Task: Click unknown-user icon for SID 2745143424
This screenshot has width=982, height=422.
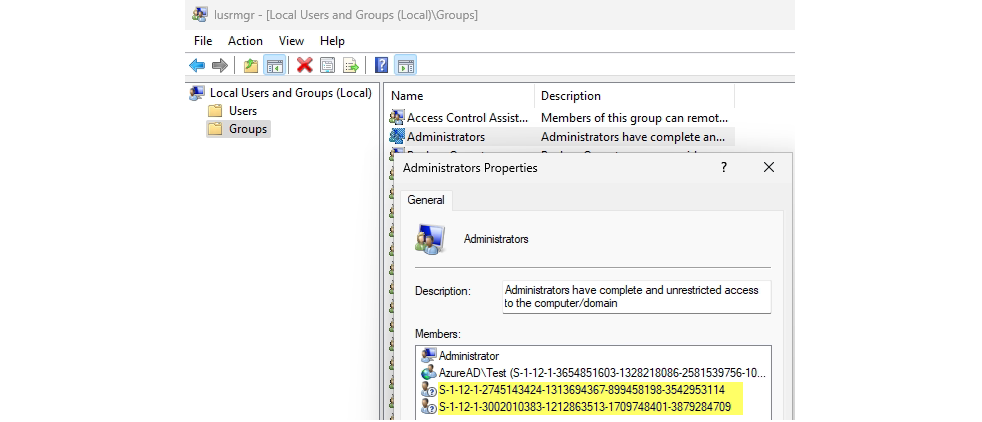Action: click(429, 390)
